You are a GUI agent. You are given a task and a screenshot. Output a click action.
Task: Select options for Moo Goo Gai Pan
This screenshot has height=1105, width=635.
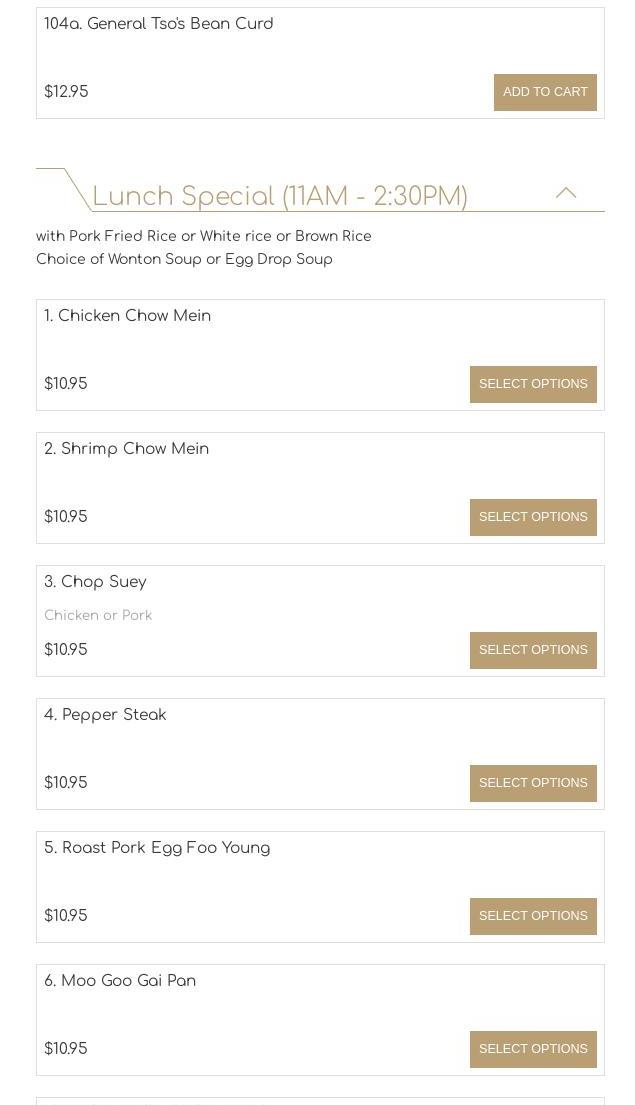[533, 1049]
